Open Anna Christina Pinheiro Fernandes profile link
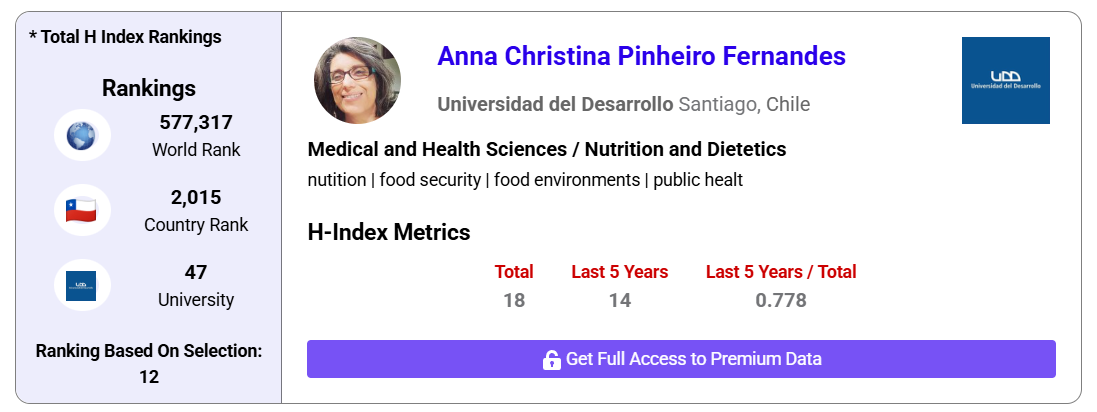This screenshot has width=1097, height=412. tap(641, 56)
